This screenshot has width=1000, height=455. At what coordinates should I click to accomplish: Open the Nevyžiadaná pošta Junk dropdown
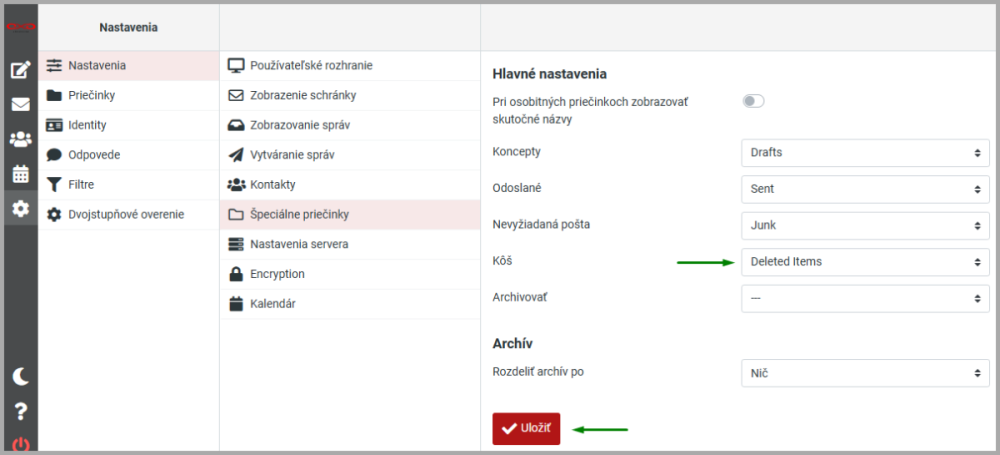point(865,225)
